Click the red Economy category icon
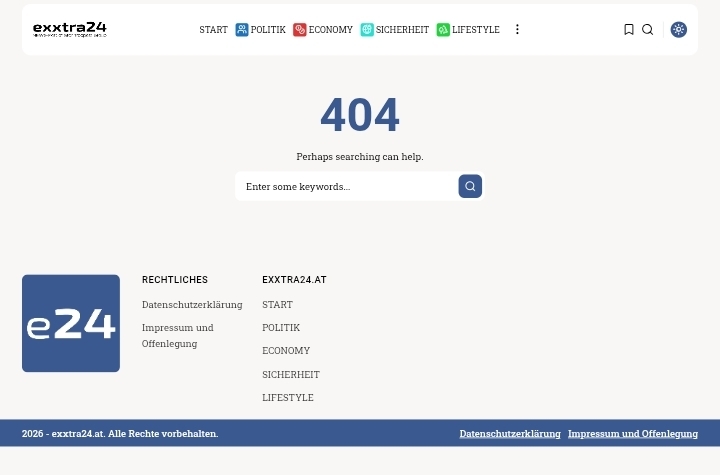This screenshot has height=475, width=720. click(x=299, y=30)
